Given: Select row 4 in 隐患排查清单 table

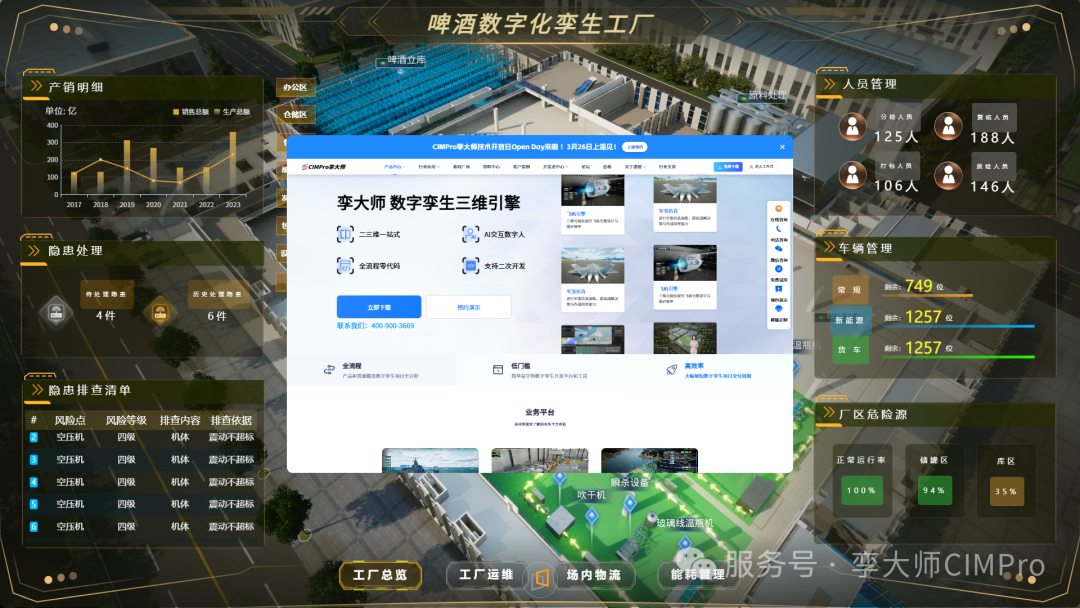Looking at the screenshot, I should pyautogui.click(x=143, y=482).
